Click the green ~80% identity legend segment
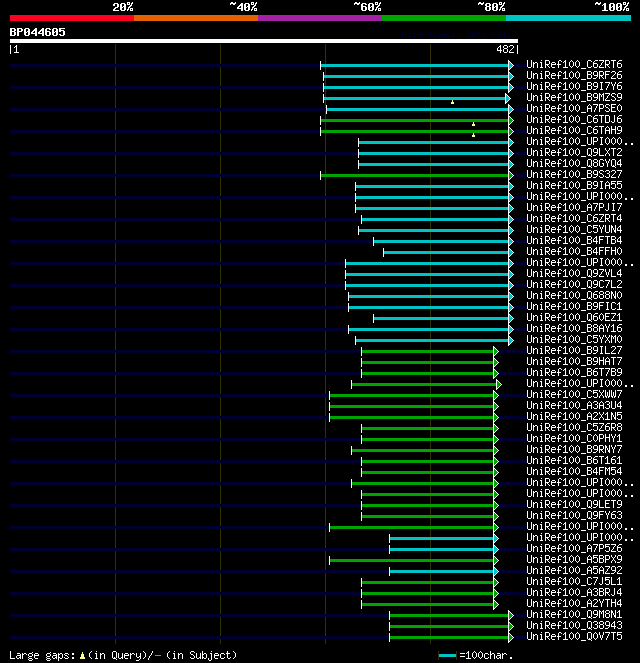Image resolution: width=640 pixels, height=663 pixels. [444, 18]
